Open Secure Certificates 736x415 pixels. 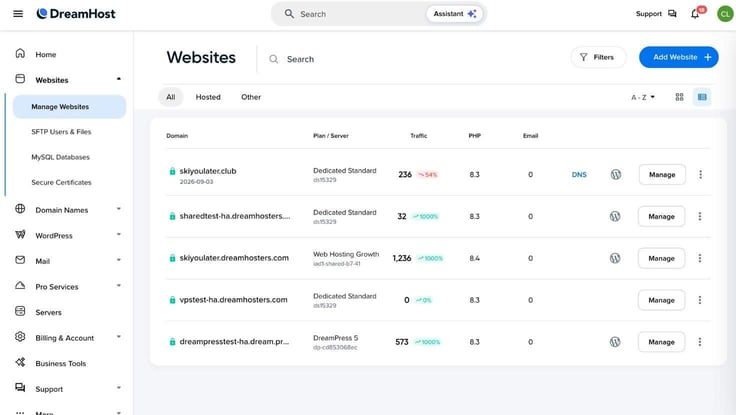(61, 183)
